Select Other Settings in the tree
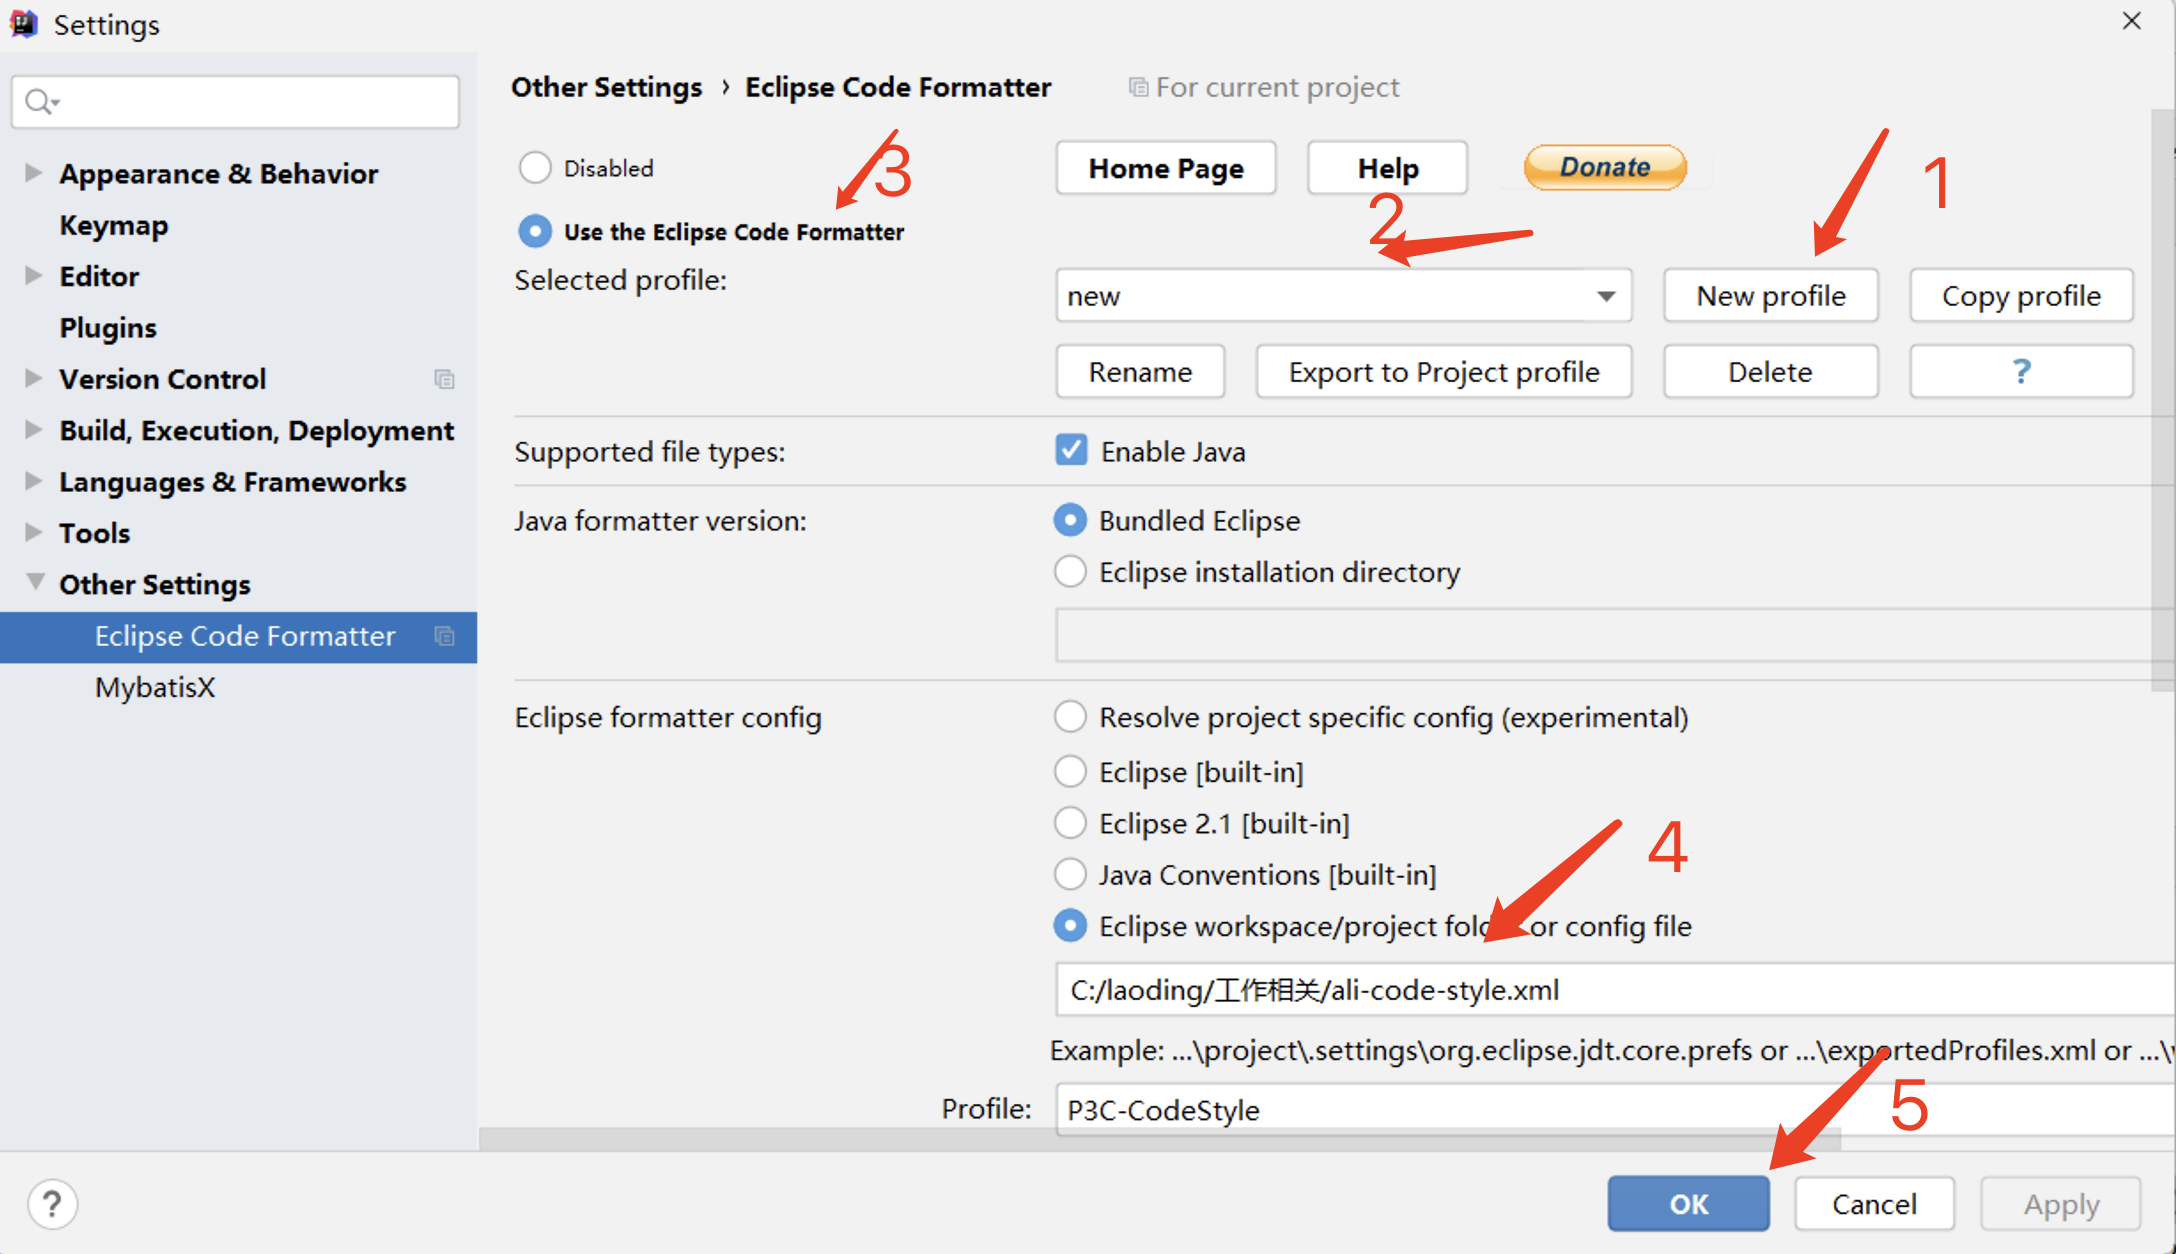Viewport: 2176px width, 1254px height. [154, 585]
